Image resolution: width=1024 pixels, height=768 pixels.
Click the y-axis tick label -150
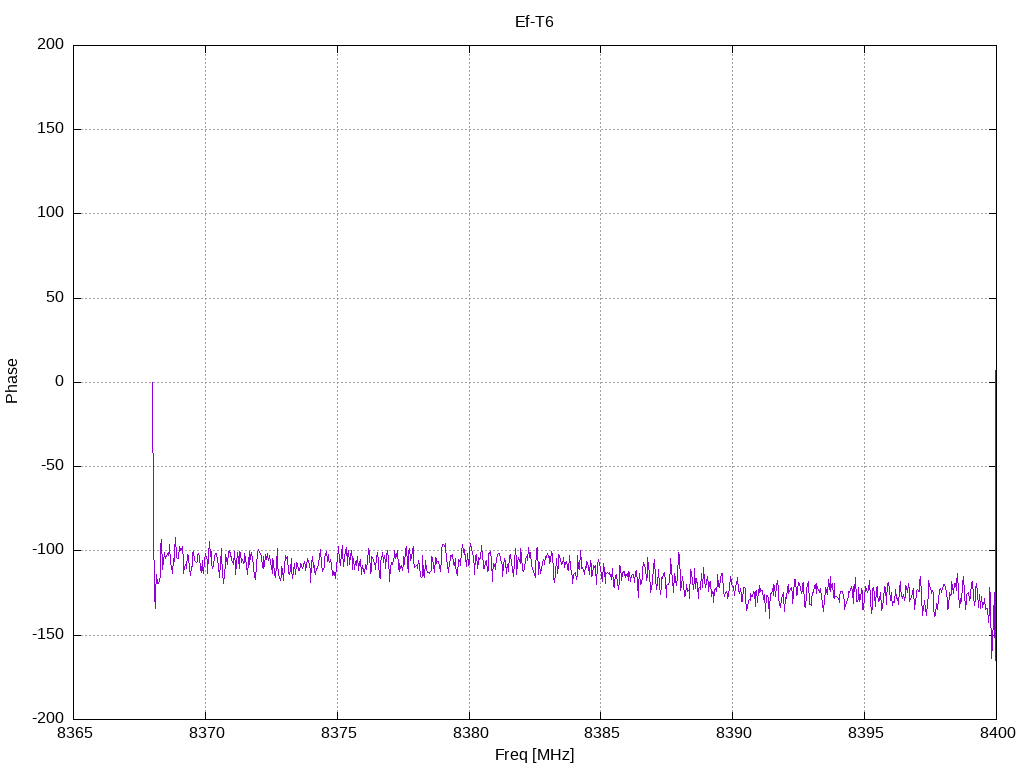pos(48,635)
